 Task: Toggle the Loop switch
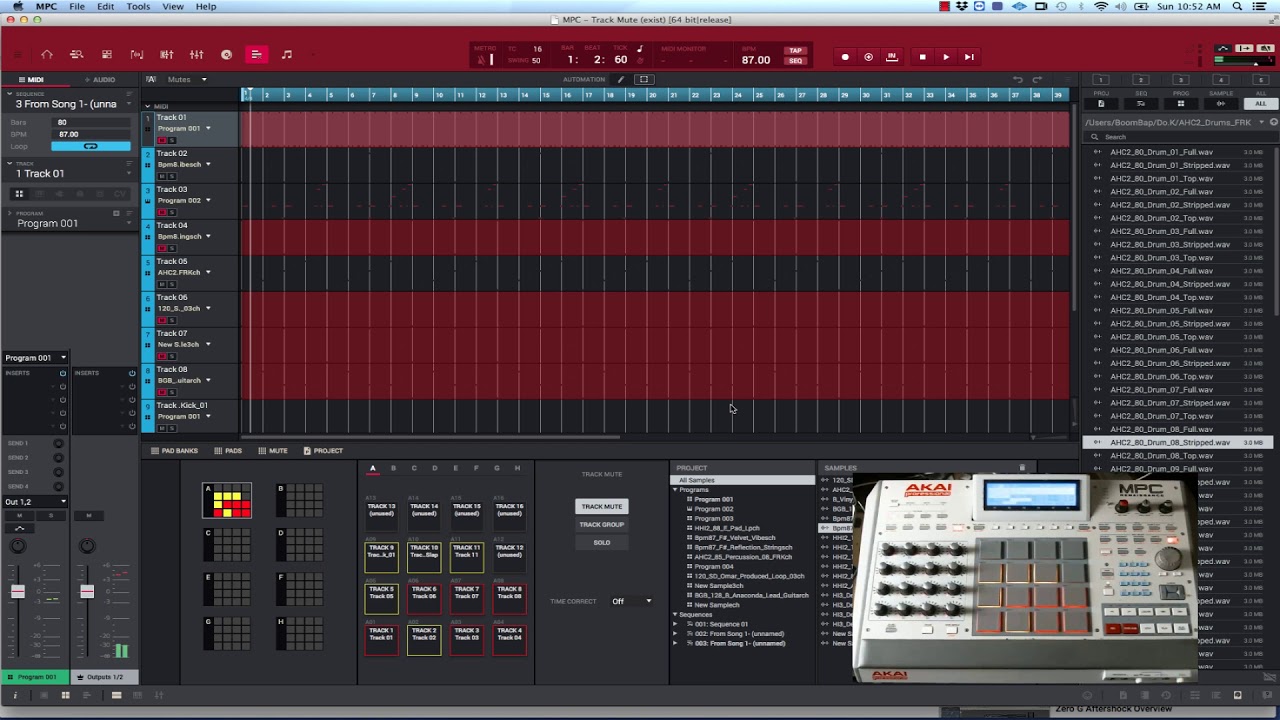coord(90,146)
